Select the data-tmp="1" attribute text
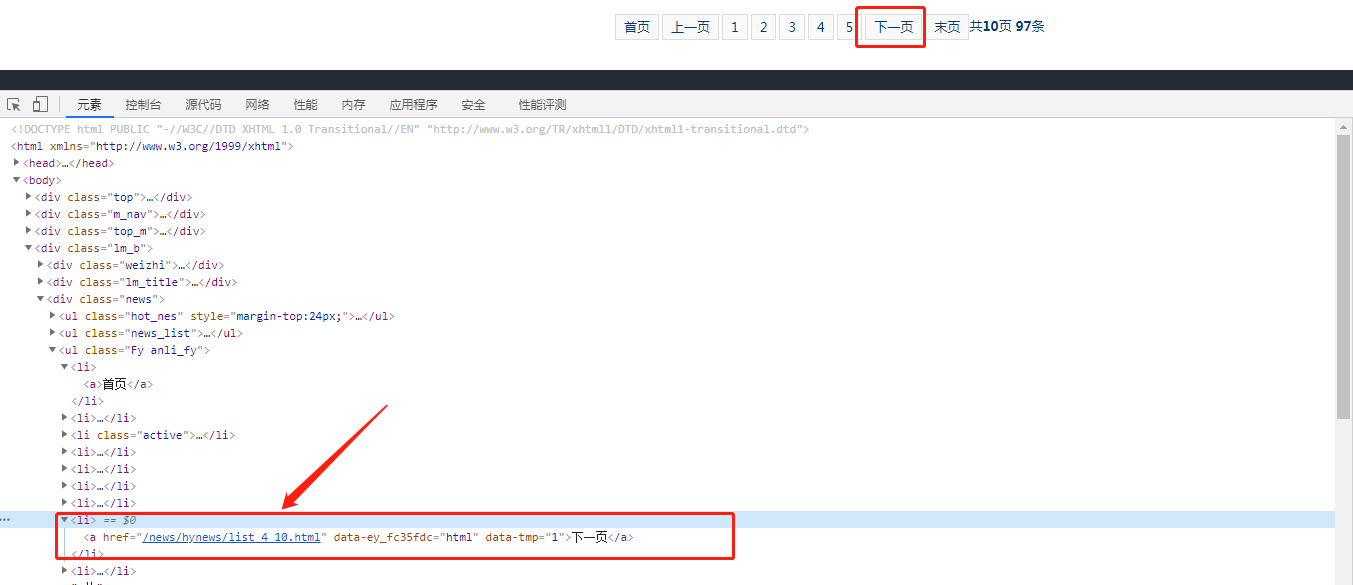Image resolution: width=1353 pixels, height=585 pixels. (525, 537)
